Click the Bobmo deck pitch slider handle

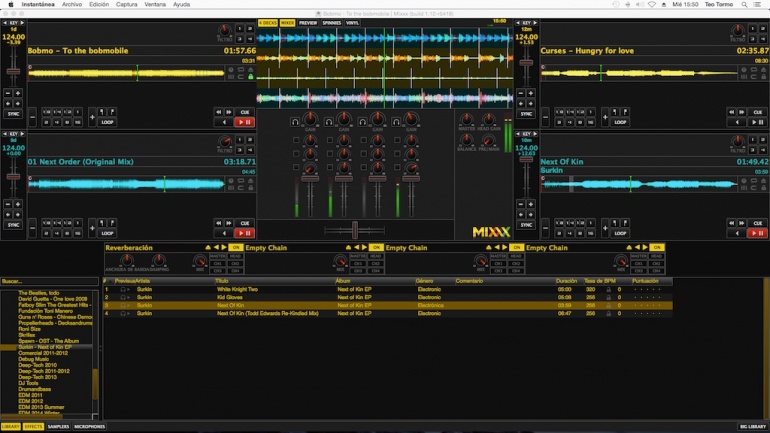click(x=13, y=72)
